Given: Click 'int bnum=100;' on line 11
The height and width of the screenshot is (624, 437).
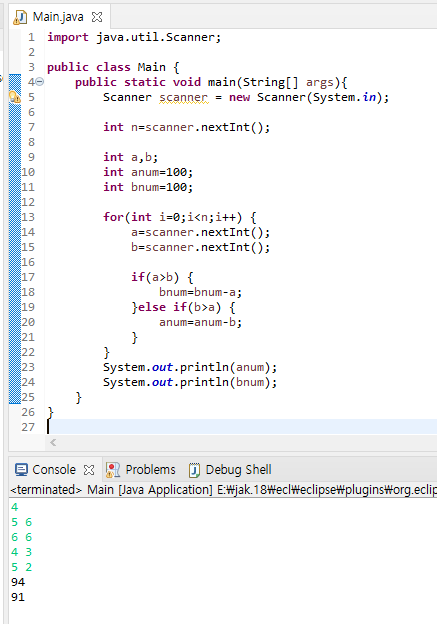Looking at the screenshot, I should 148,187.
